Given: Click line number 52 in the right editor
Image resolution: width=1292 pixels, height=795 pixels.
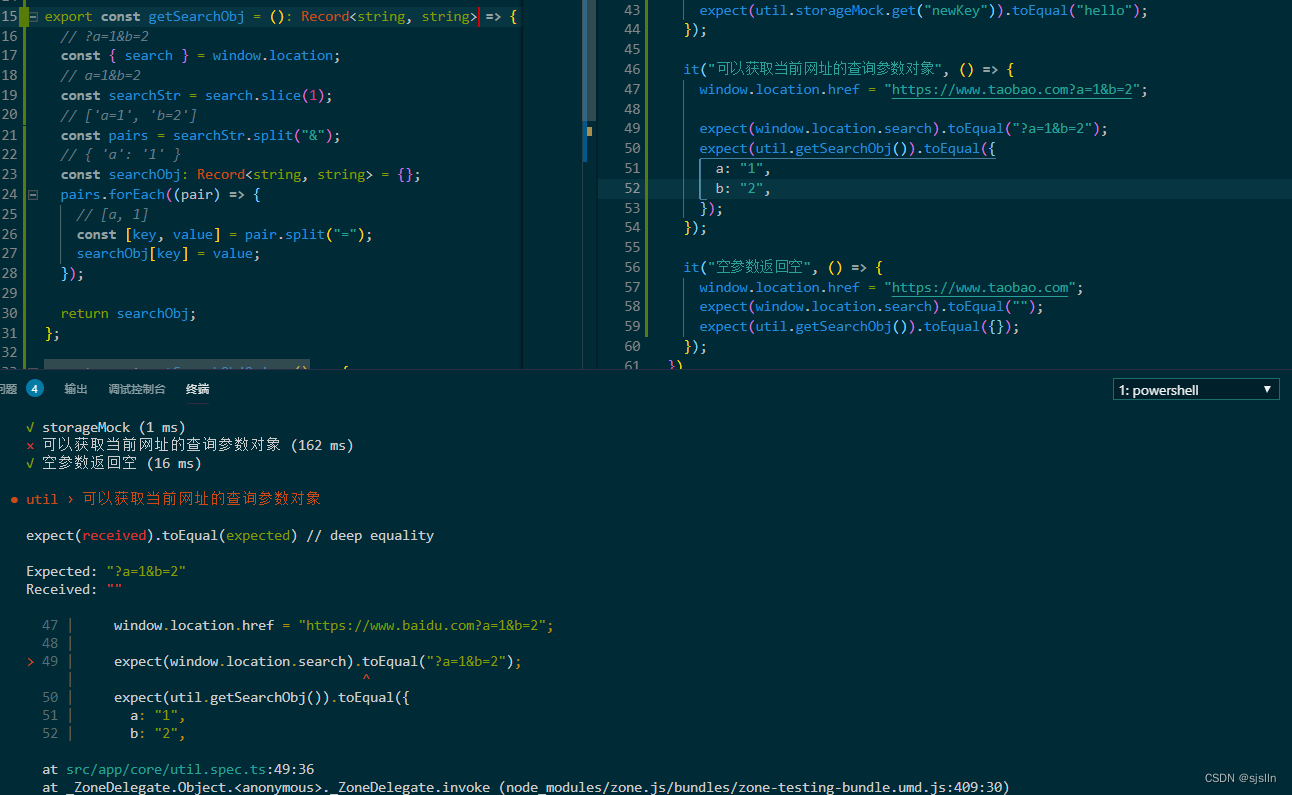Looking at the screenshot, I should (x=631, y=188).
